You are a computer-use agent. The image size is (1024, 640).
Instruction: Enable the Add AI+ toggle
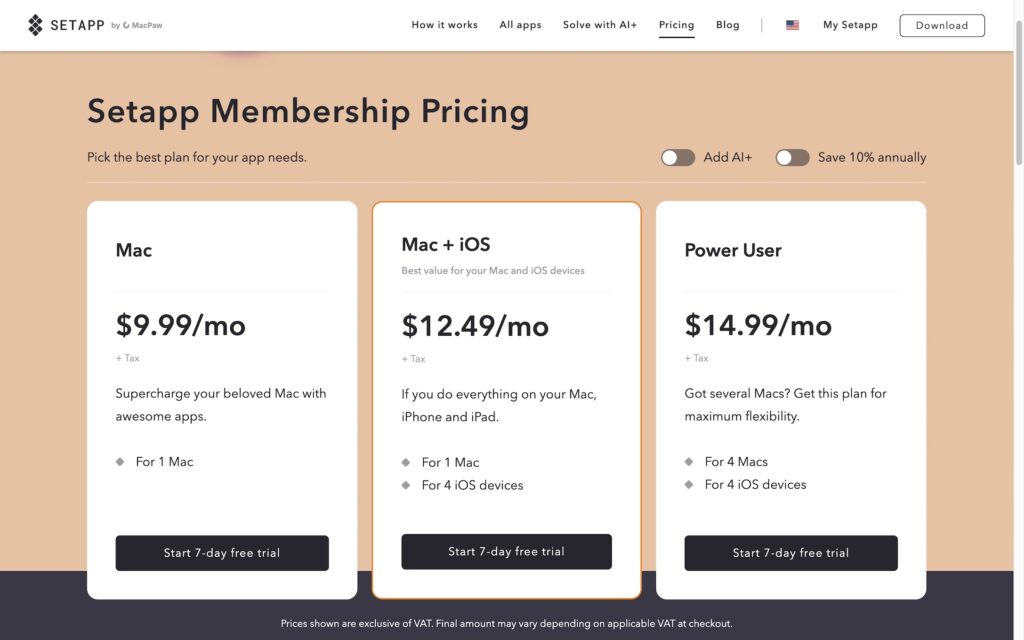click(x=678, y=157)
